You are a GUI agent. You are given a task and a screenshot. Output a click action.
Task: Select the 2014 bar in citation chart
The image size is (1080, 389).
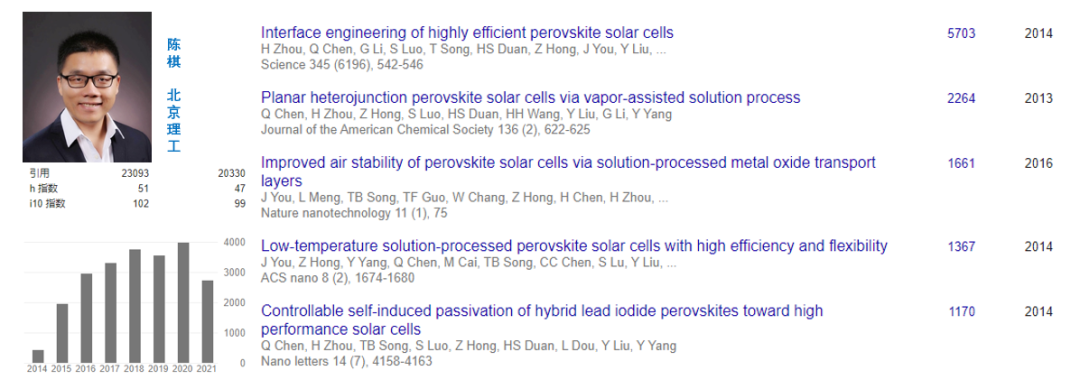38,356
